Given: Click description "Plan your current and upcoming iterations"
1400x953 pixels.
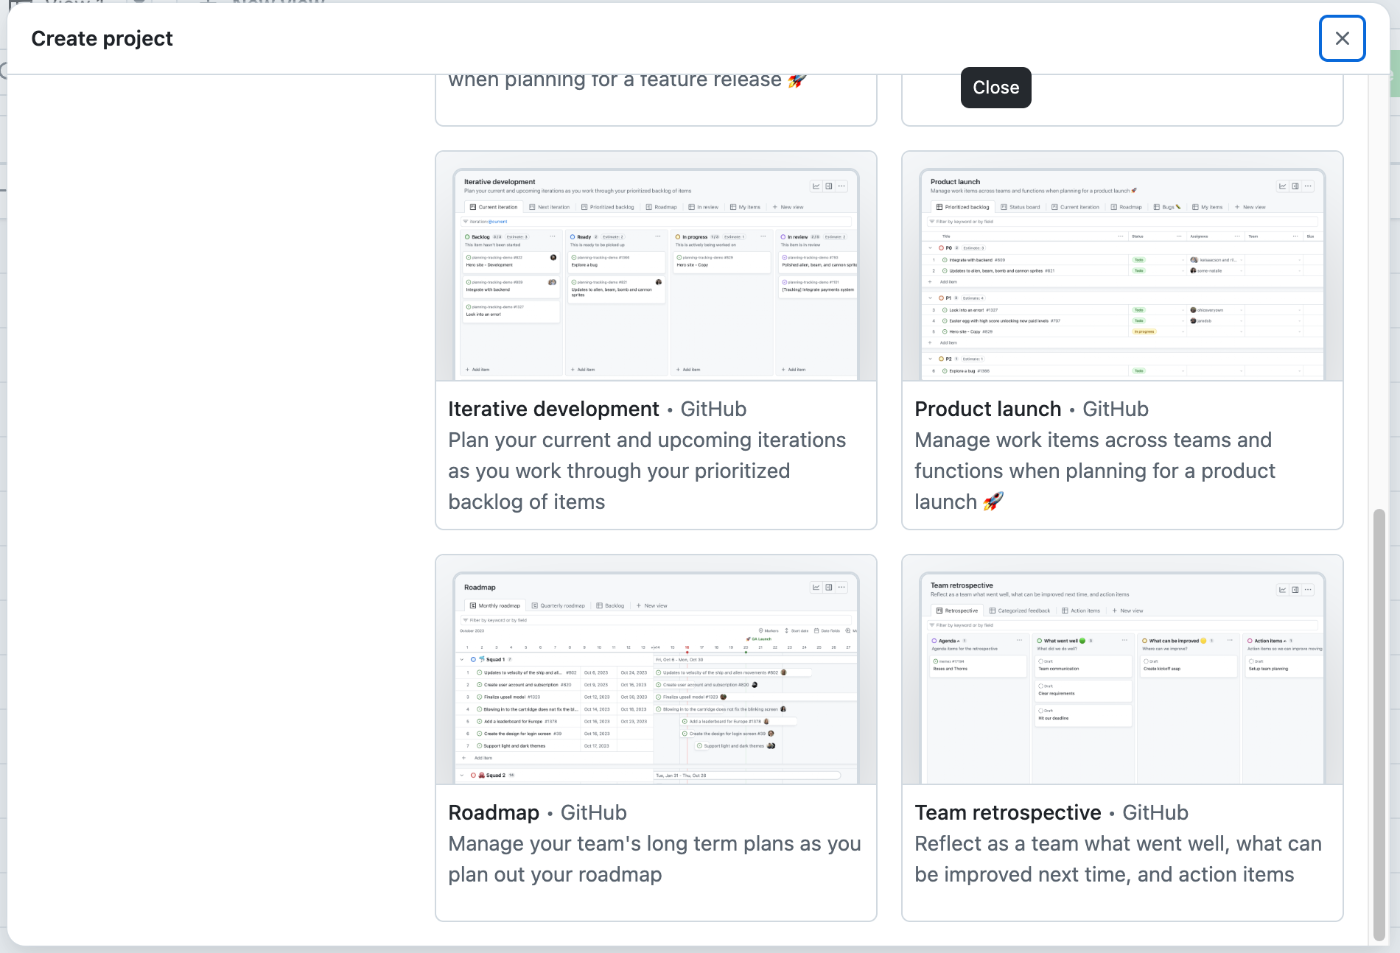Looking at the screenshot, I should (x=647, y=471).
